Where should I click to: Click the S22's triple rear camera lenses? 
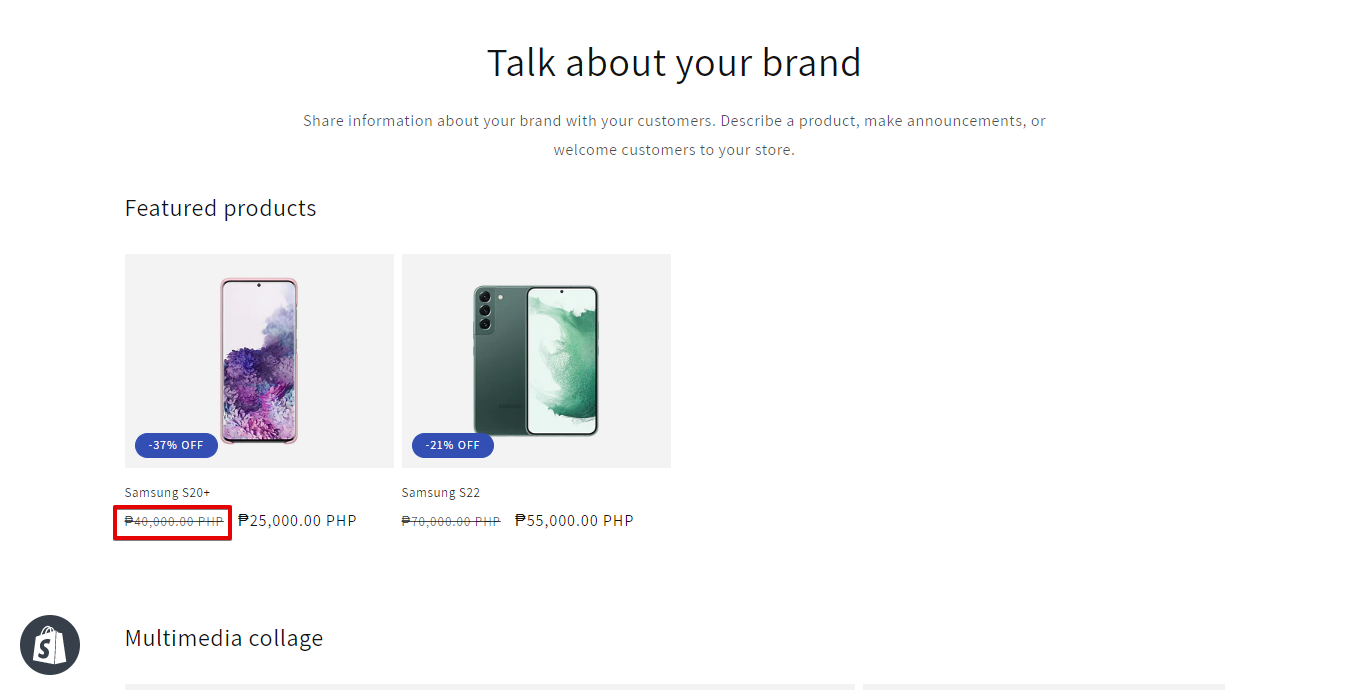tap(485, 310)
